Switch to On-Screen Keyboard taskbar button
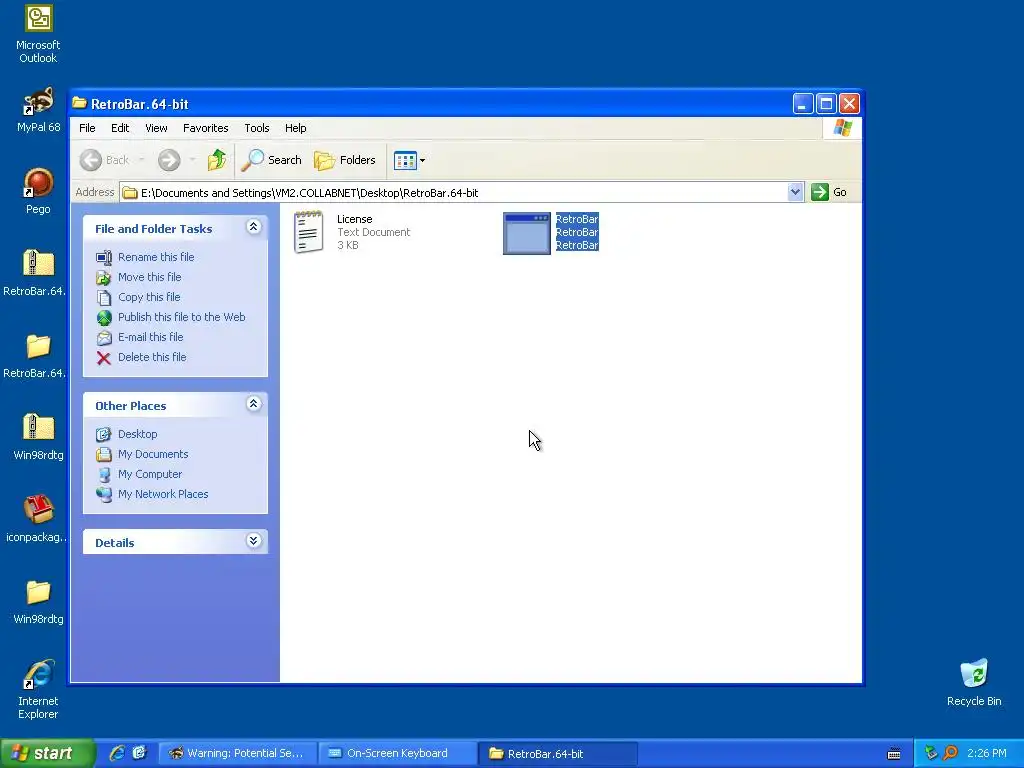Viewport: 1024px width, 768px height. 397,754
